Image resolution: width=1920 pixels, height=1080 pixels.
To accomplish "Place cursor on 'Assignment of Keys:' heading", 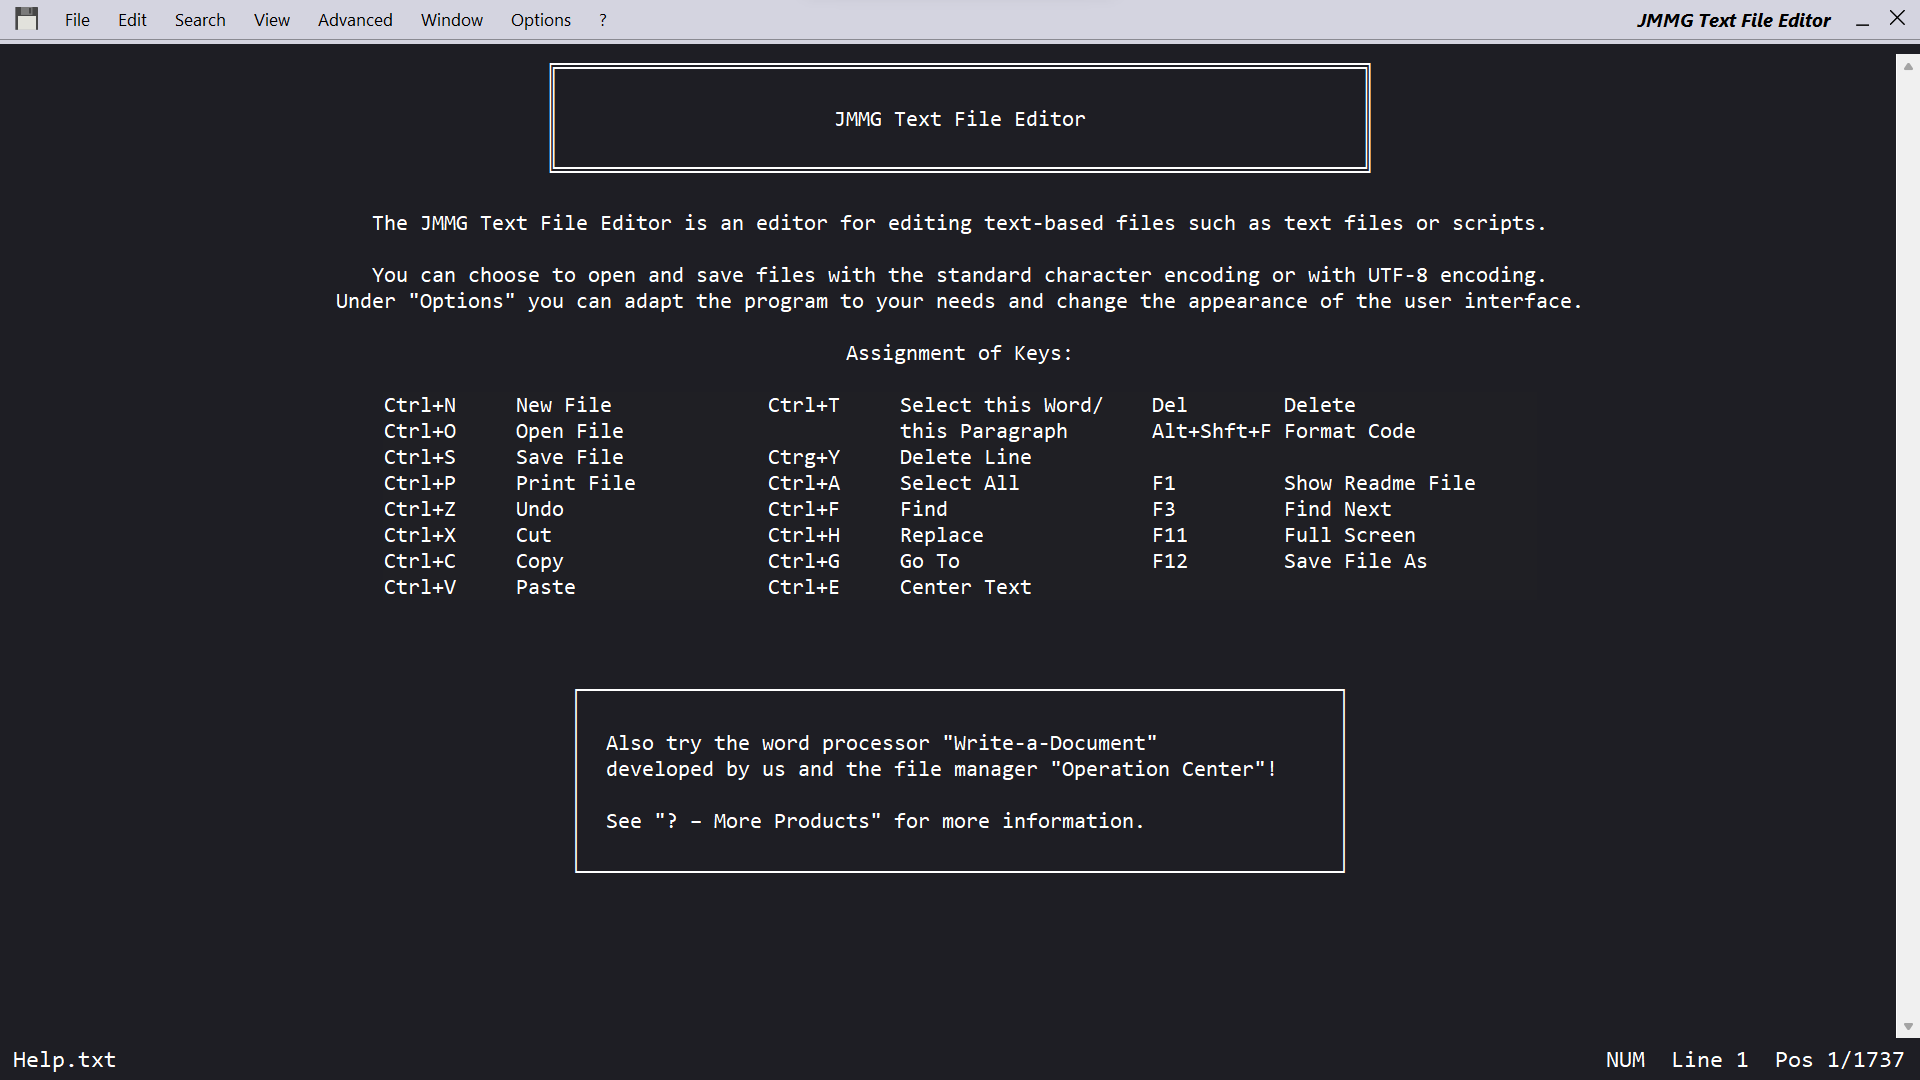I will (x=958, y=353).
